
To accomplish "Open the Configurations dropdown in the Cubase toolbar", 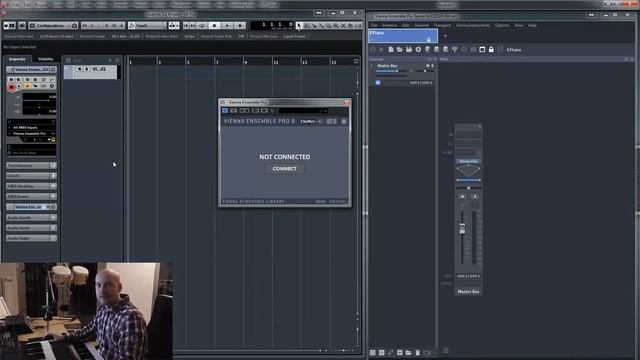I will [x=53, y=25].
